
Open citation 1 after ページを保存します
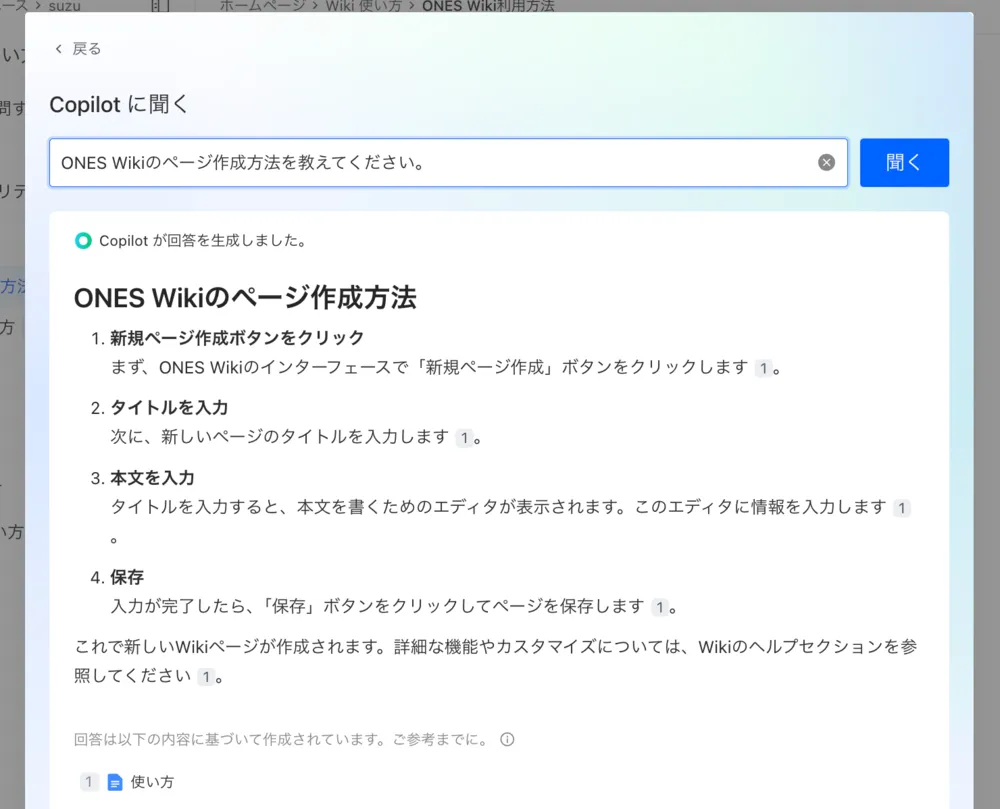[659, 607]
